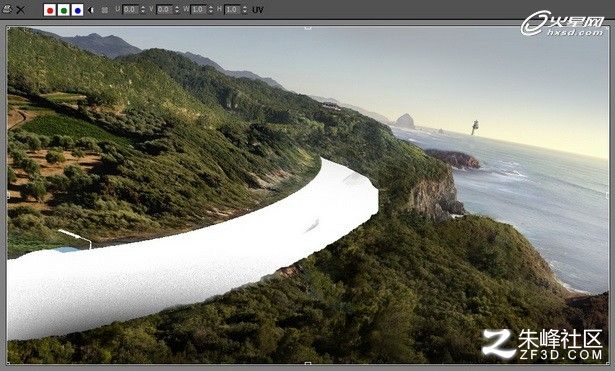Click the print/stamp icon in toolbar
This screenshot has width=615, height=371.
tap(7, 9)
